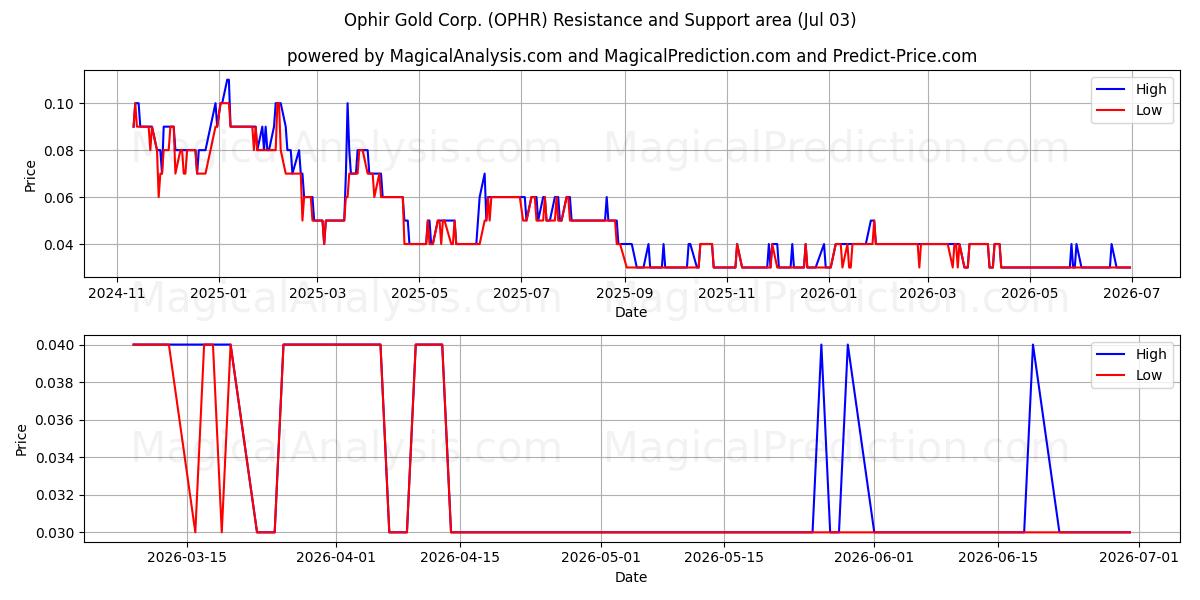Click the '2025-07' x-axis label on the top chart
The width and height of the screenshot is (1200, 600).
520,293
